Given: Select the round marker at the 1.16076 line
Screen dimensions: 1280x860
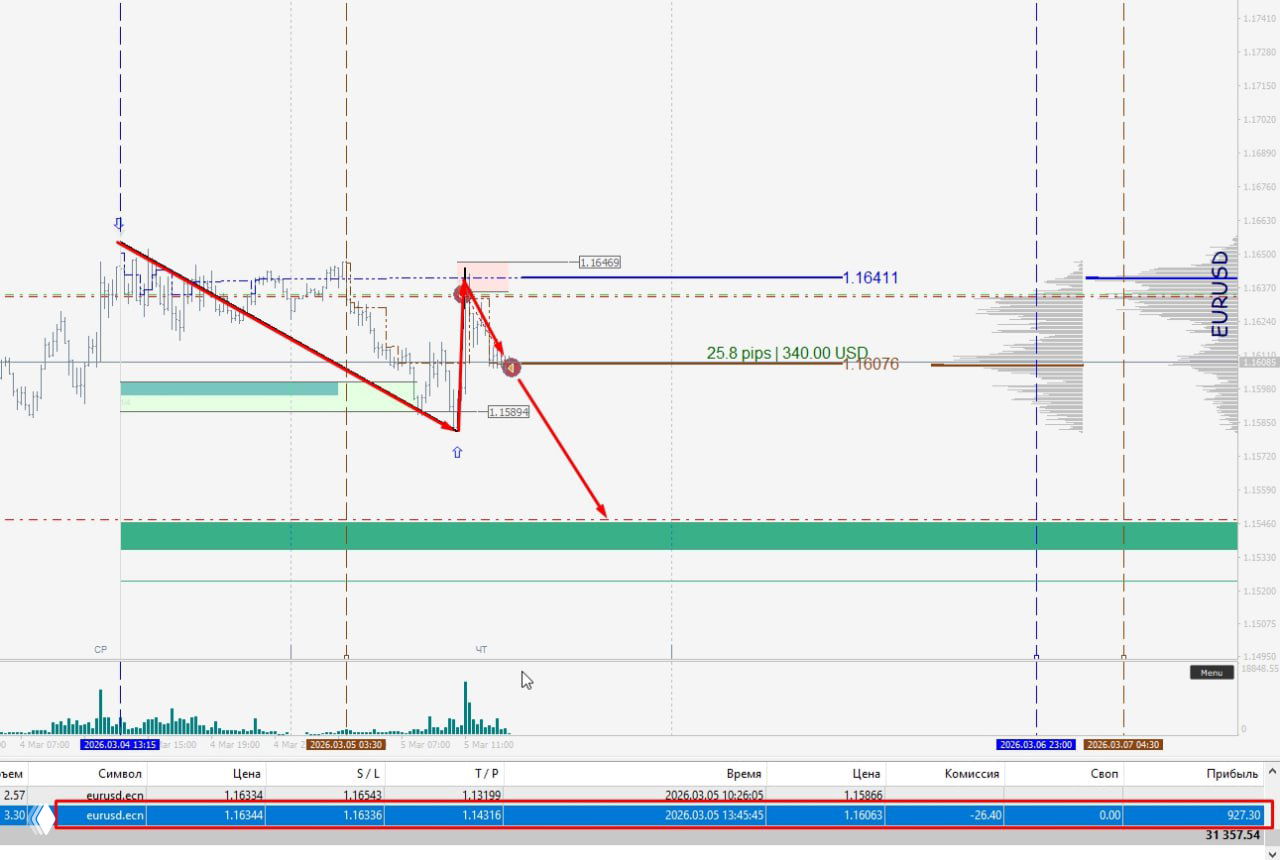Looking at the screenshot, I should click(511, 368).
